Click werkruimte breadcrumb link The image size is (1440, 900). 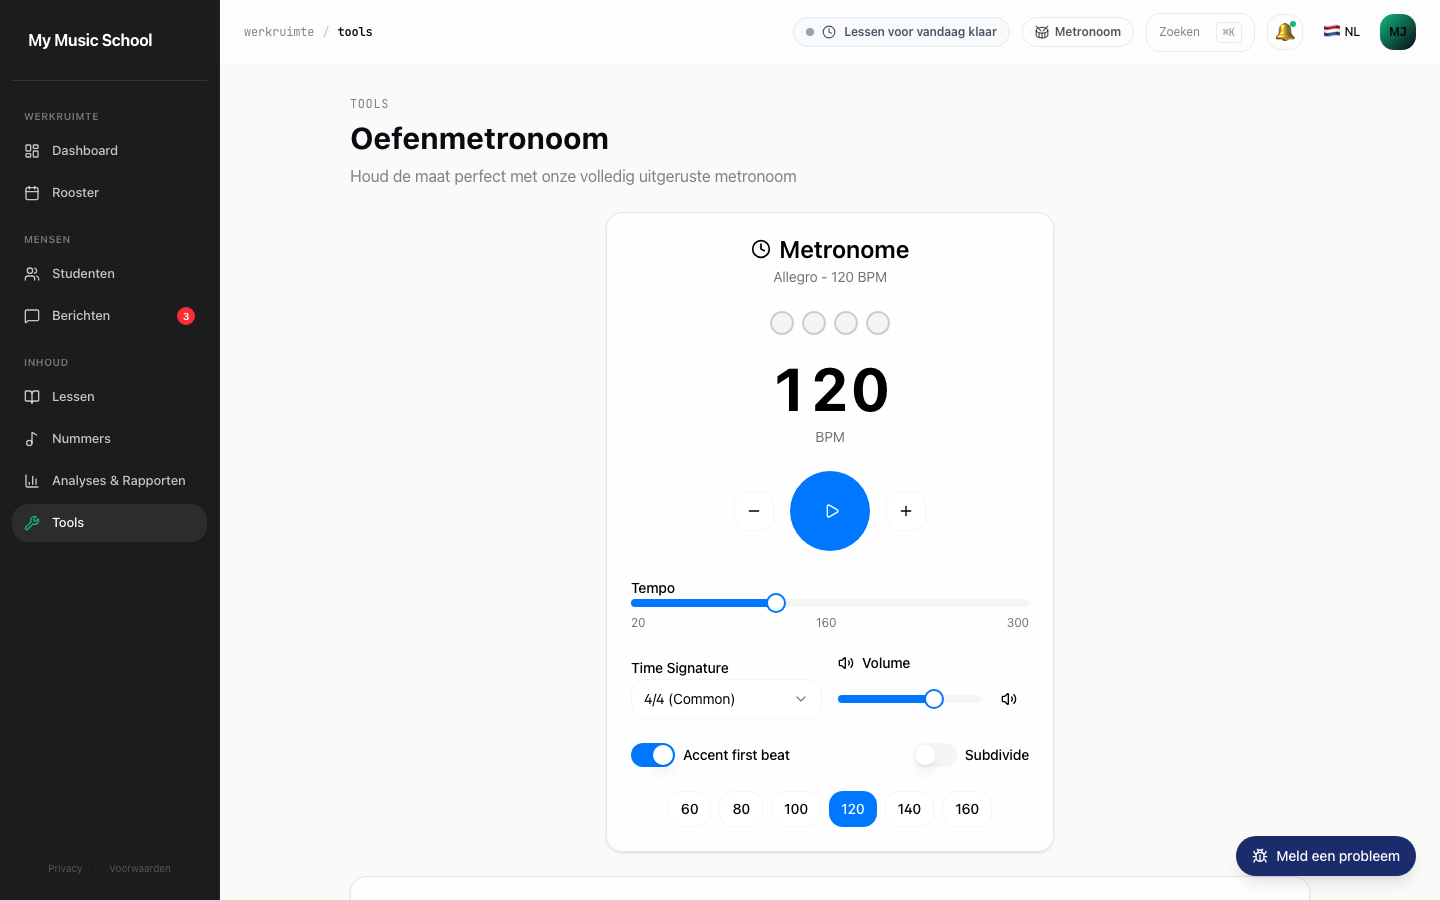(279, 32)
